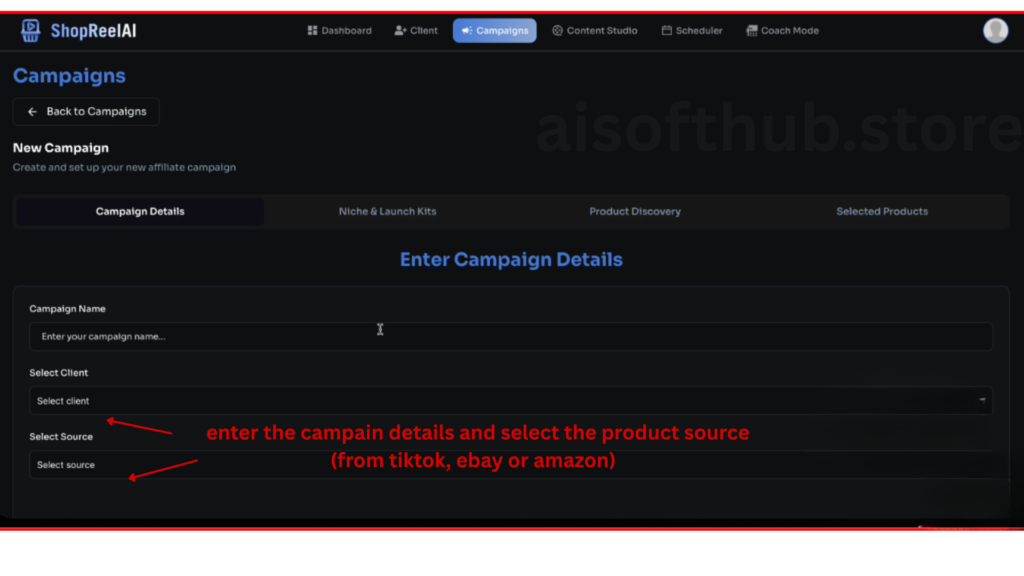
Task: Click the ShopReelAI logo icon
Action: point(31,31)
